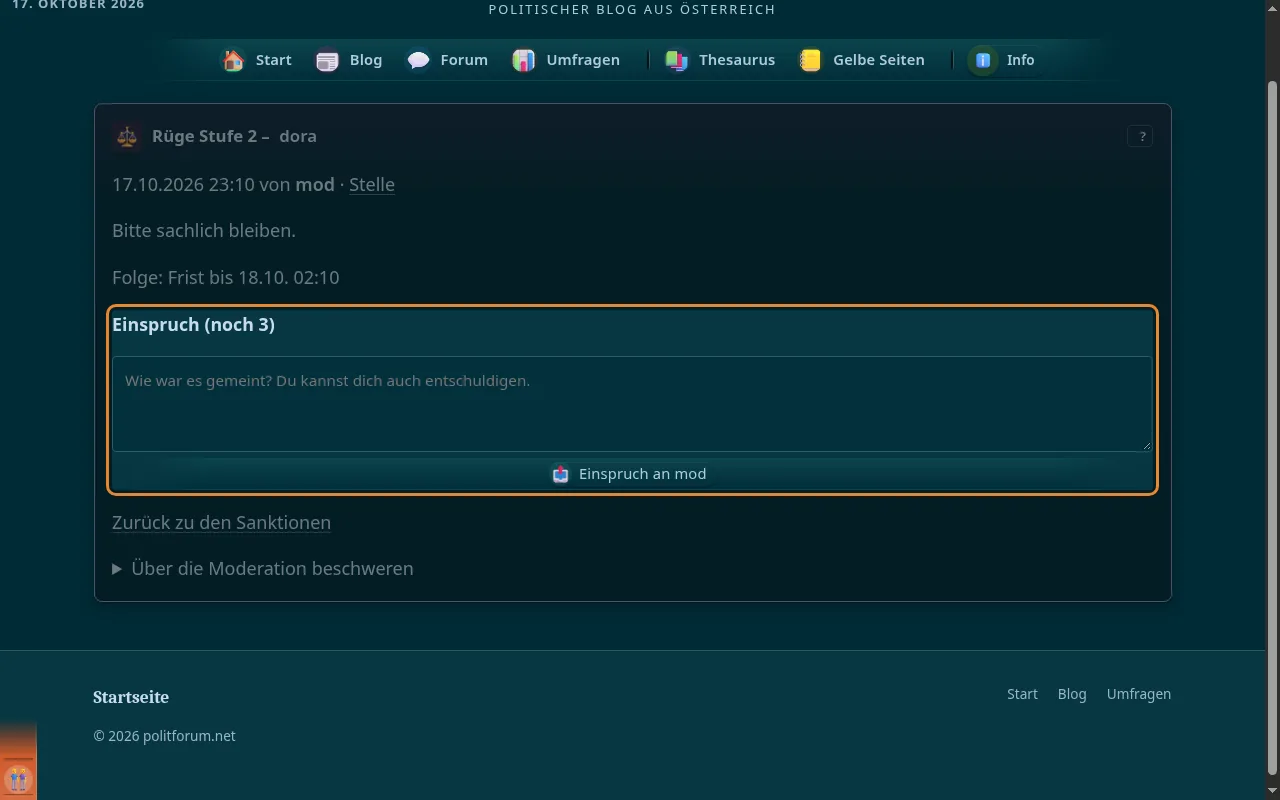Image resolution: width=1280 pixels, height=800 pixels.
Task: Click the blue Info circle icon
Action: coord(983,60)
